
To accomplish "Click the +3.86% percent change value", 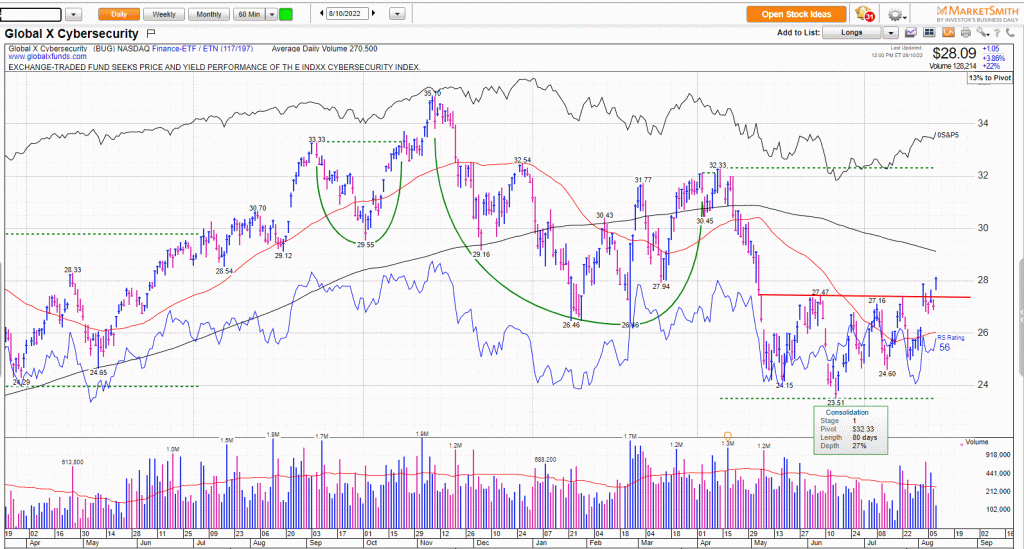I will click(x=993, y=57).
